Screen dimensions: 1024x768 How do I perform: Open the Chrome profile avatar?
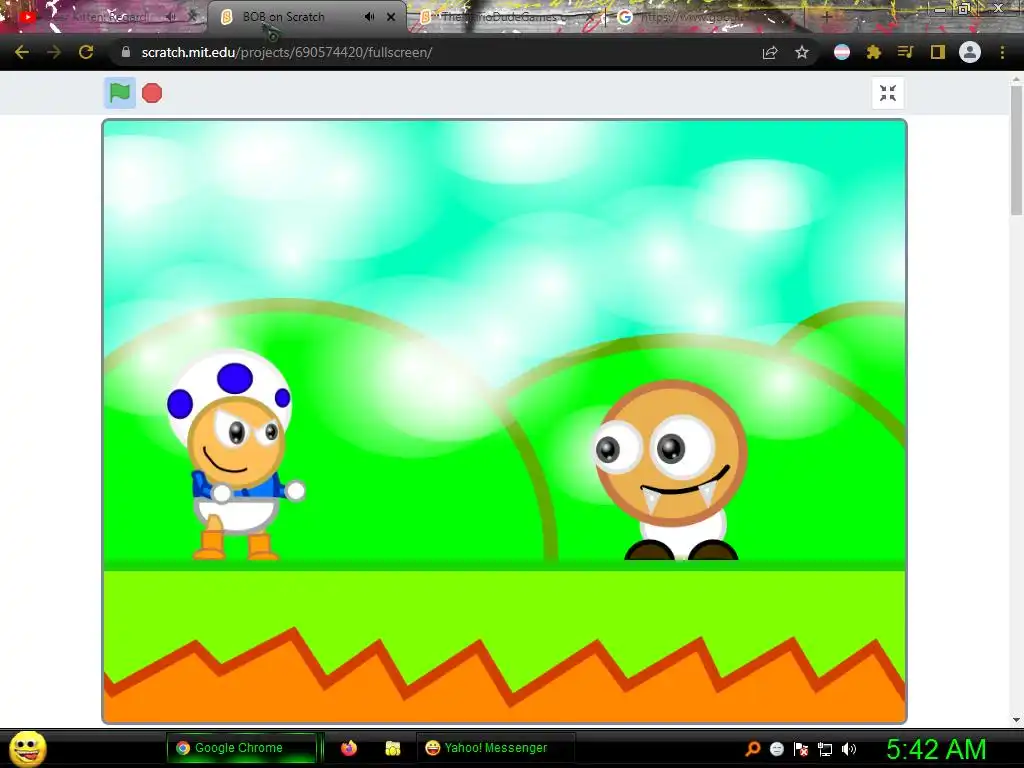pos(970,52)
